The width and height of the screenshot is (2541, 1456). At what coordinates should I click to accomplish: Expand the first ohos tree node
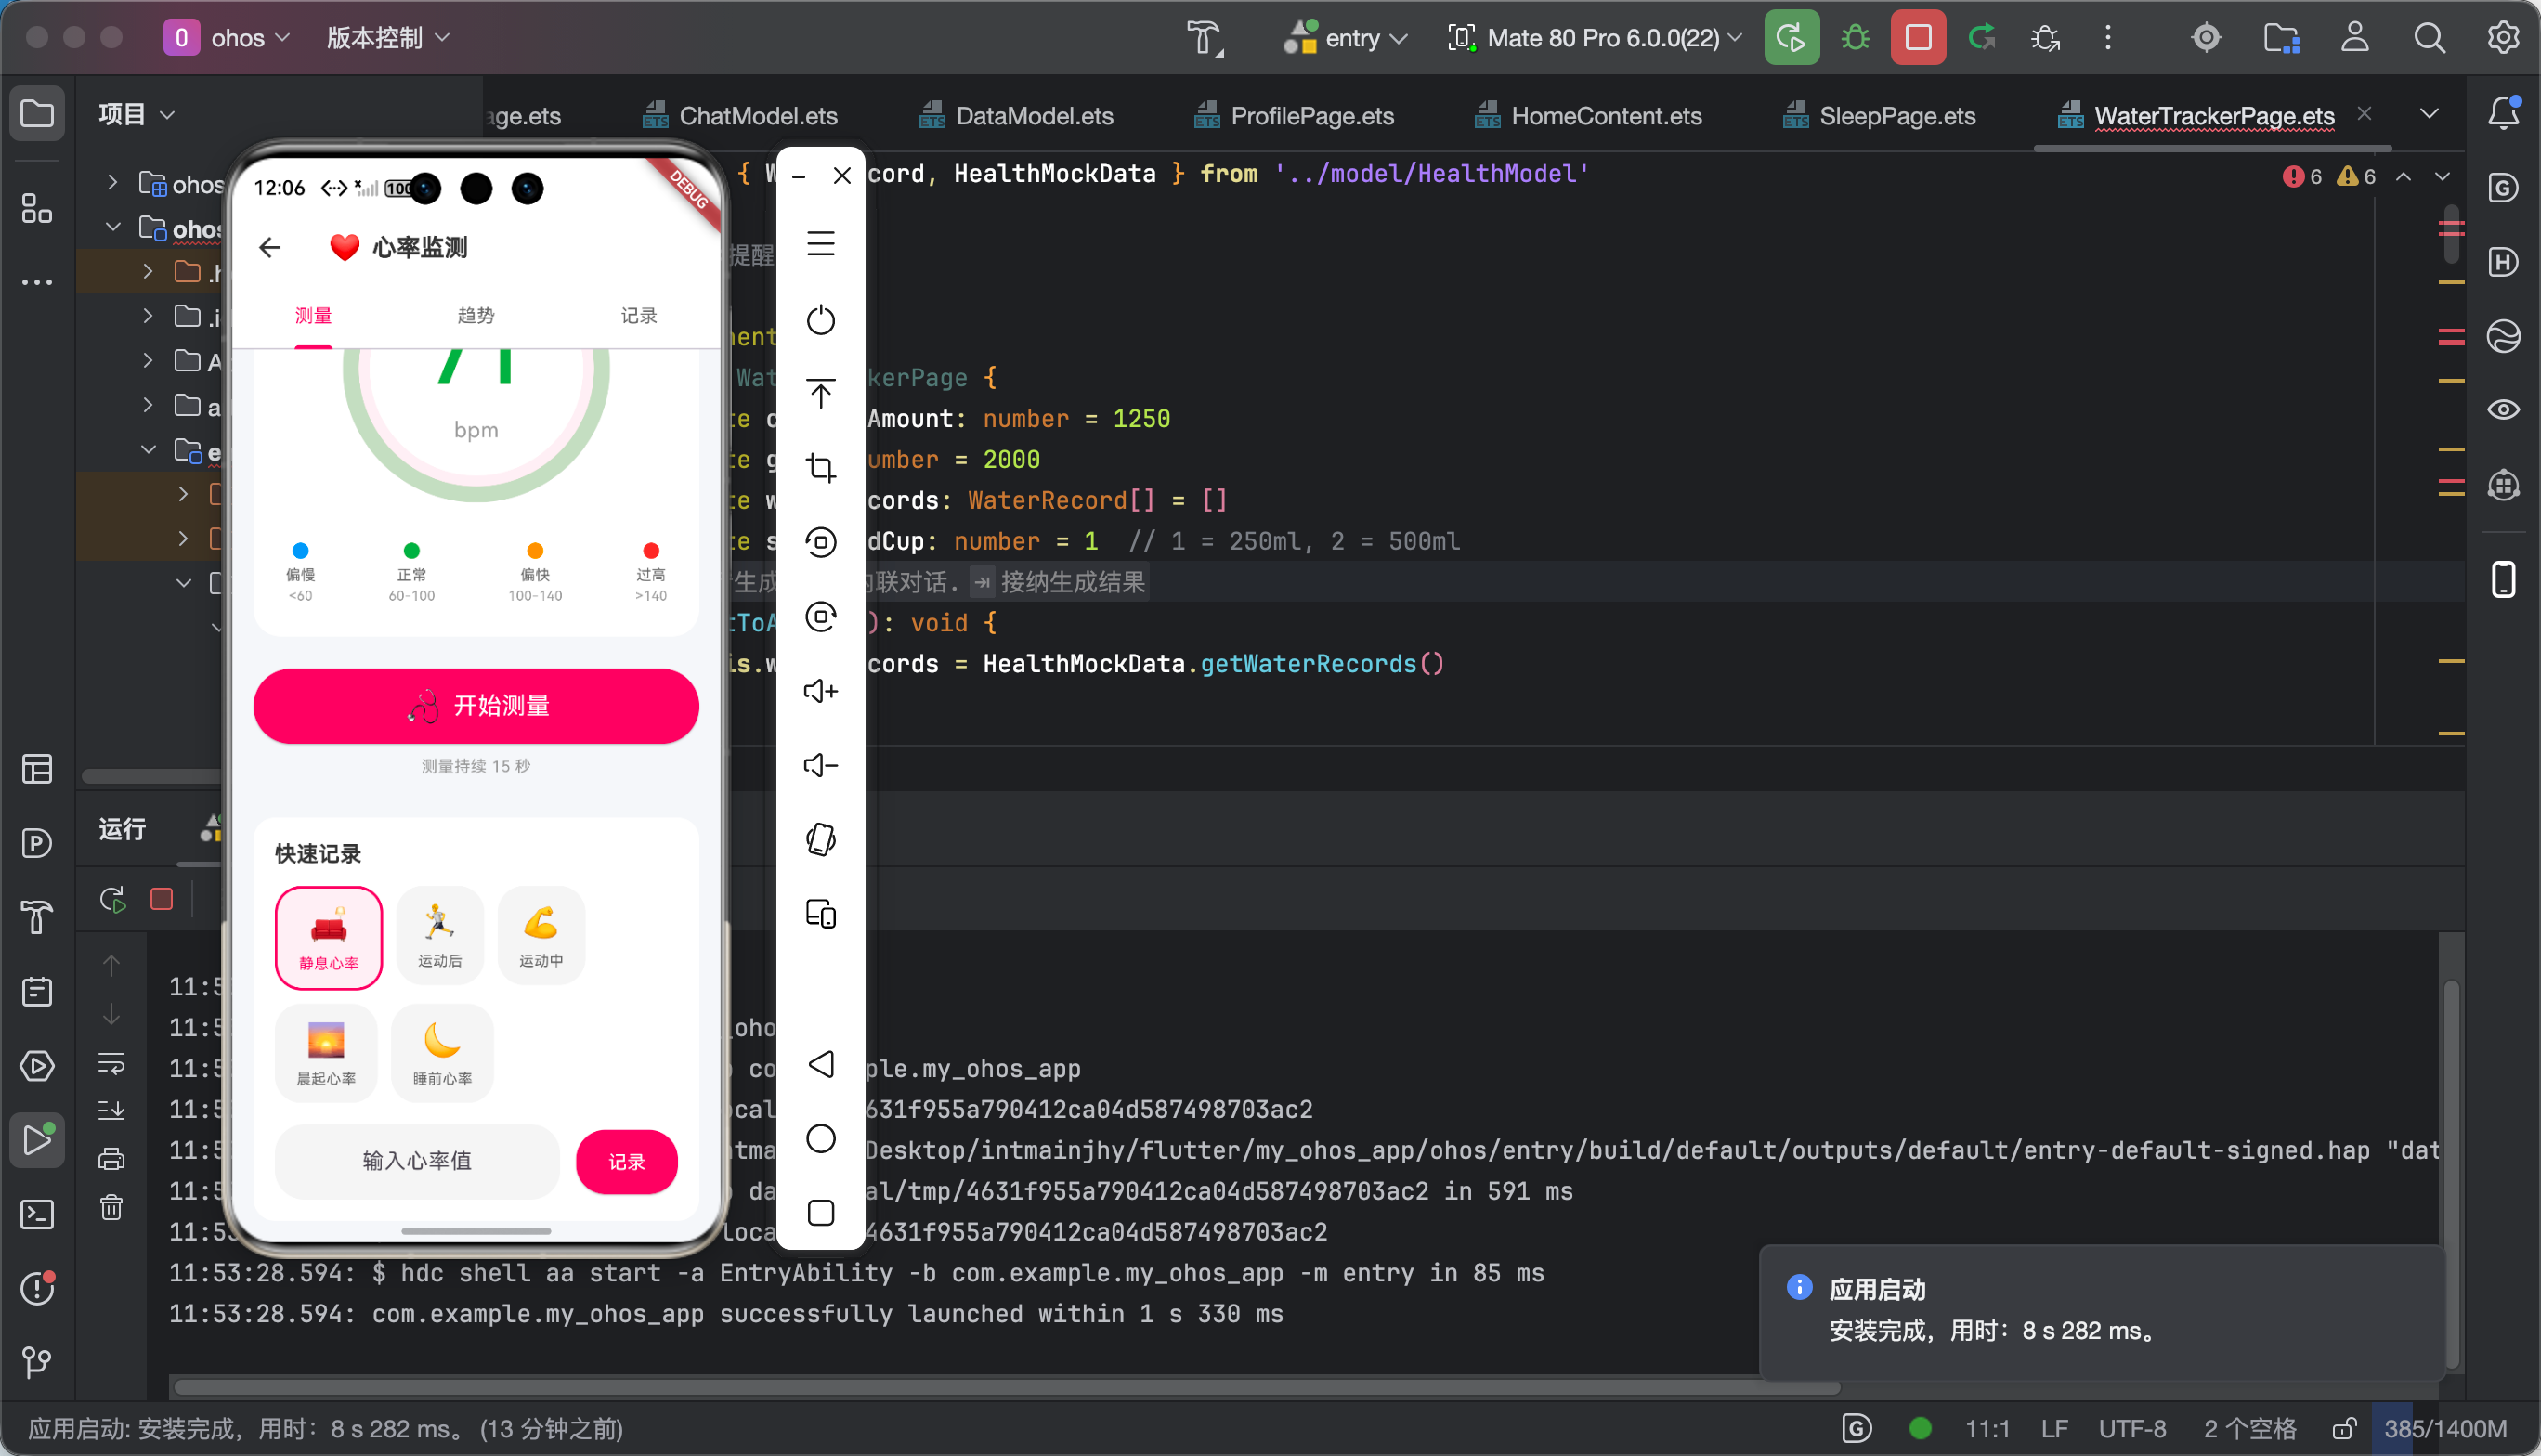pyautogui.click(x=113, y=182)
